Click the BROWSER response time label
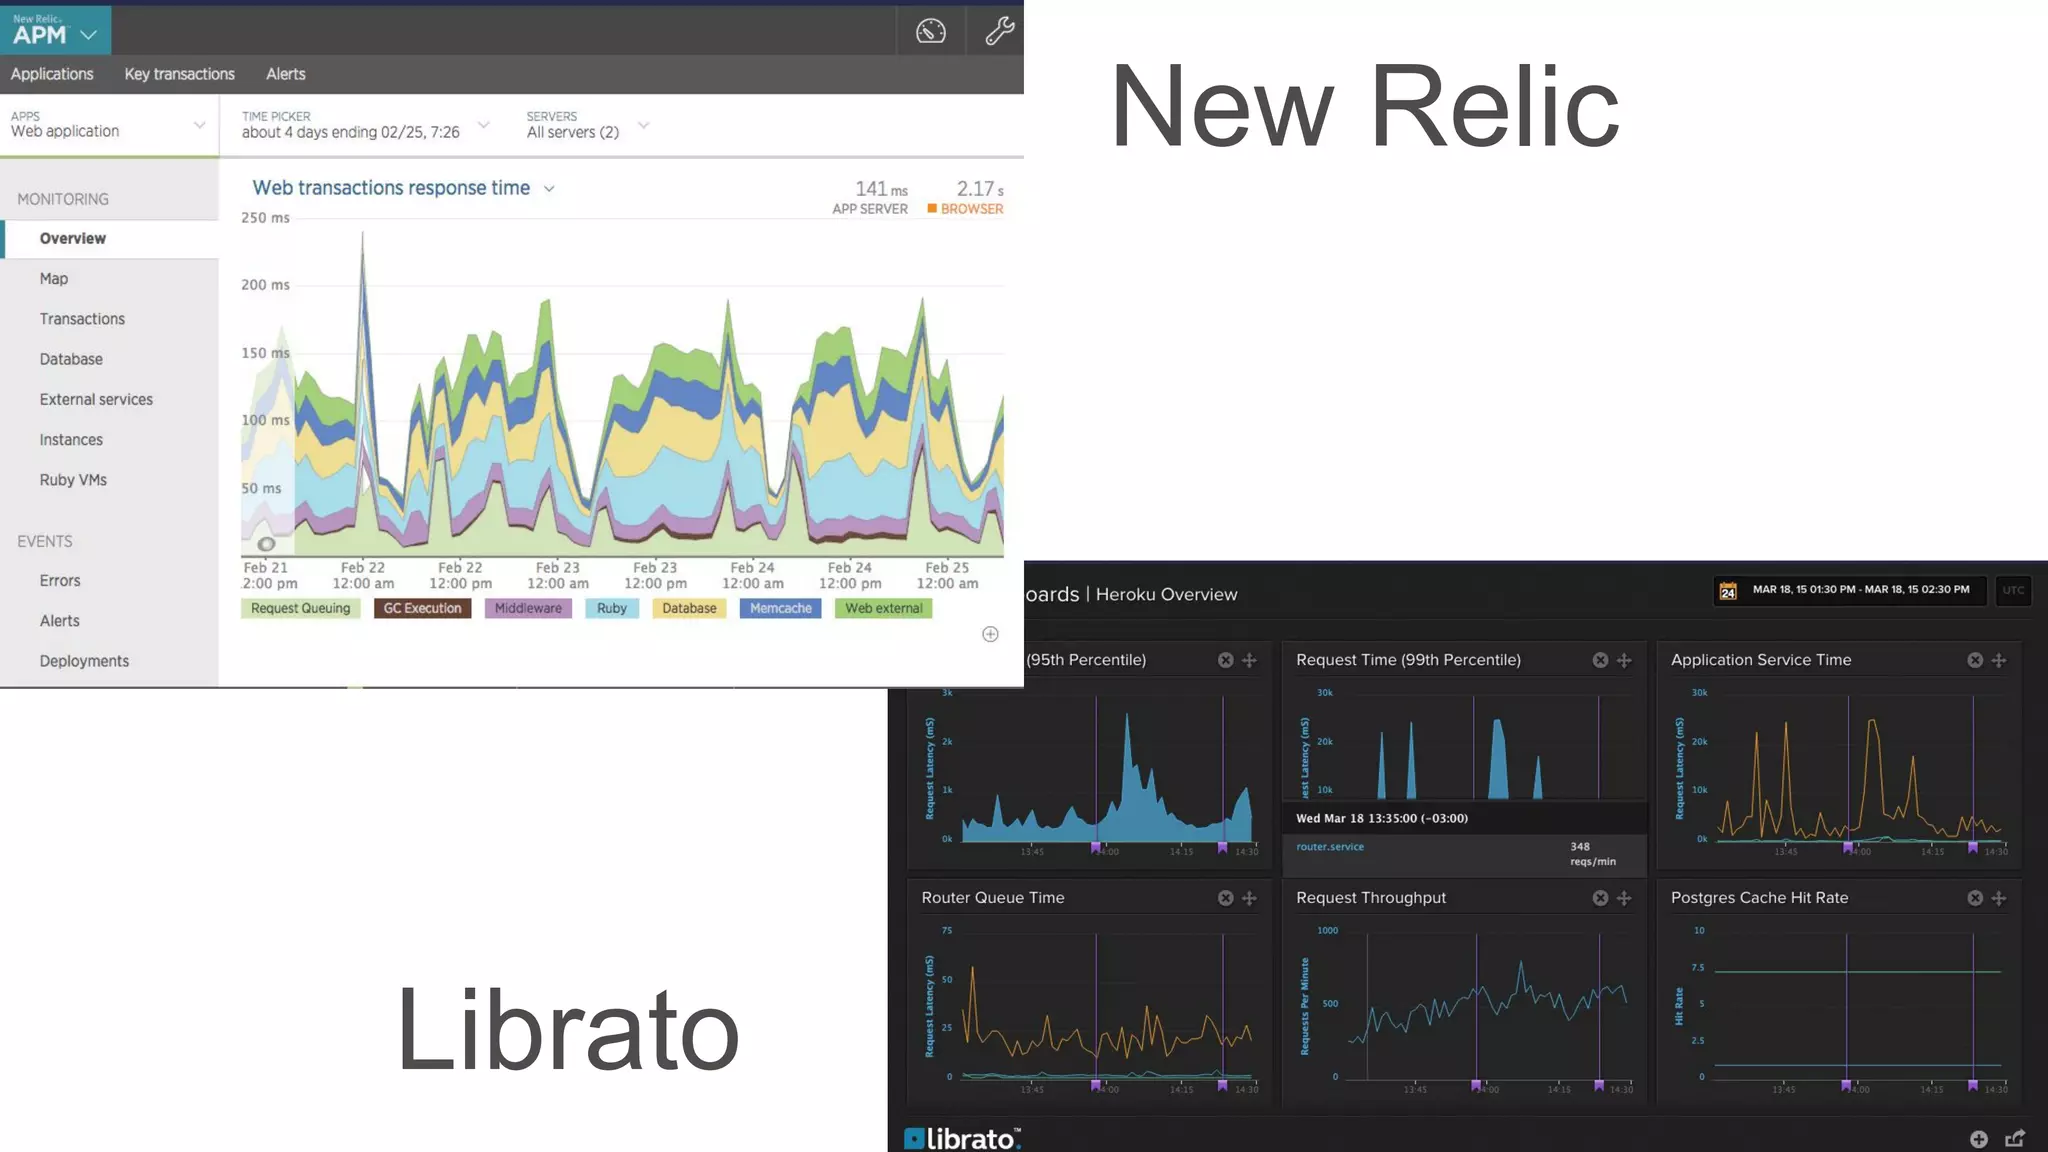Viewport: 2048px width, 1152px height. (x=966, y=209)
